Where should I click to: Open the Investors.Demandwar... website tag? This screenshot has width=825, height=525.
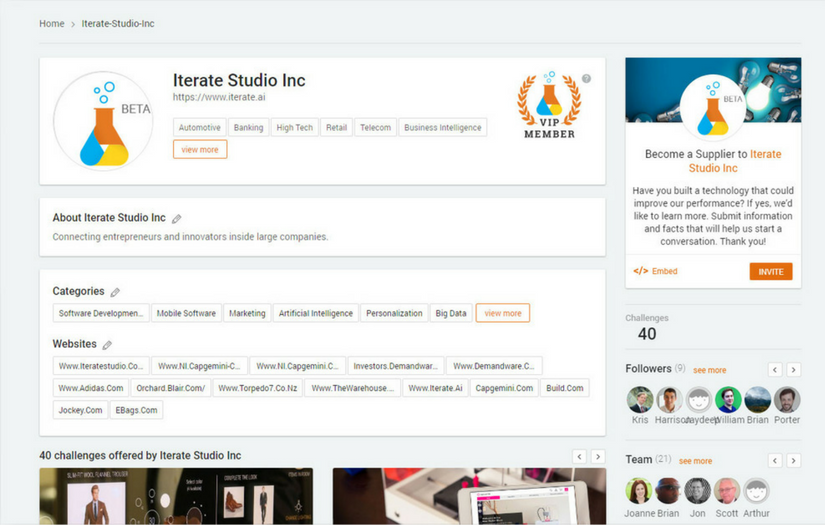coord(396,366)
